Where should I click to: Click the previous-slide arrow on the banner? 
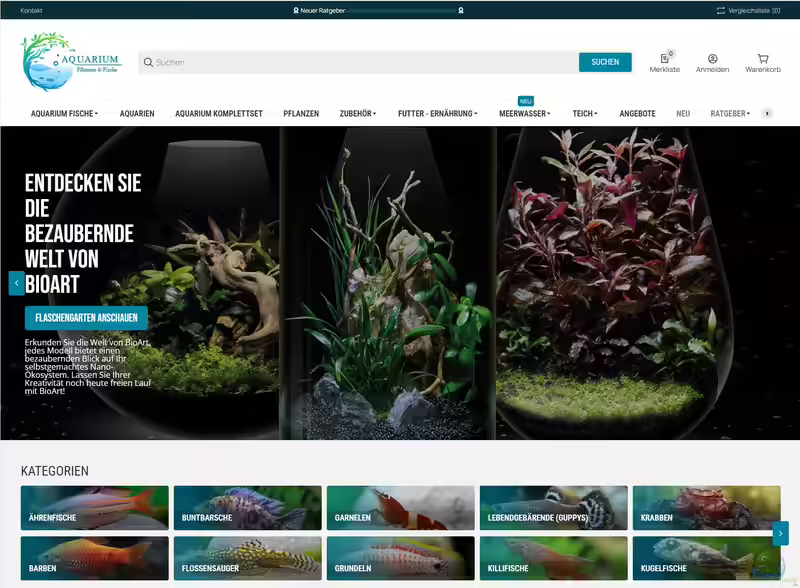pyautogui.click(x=15, y=283)
